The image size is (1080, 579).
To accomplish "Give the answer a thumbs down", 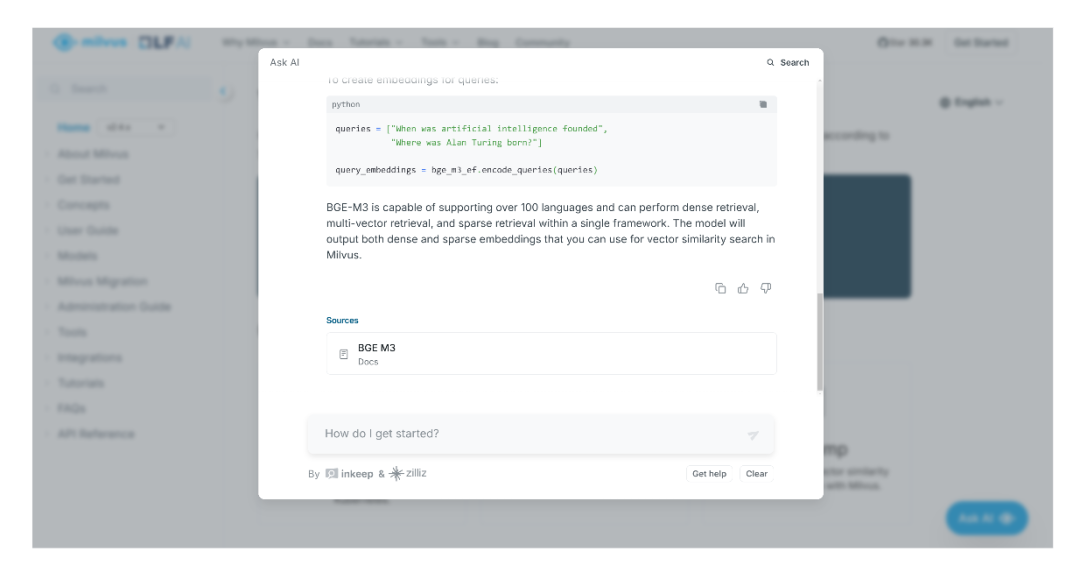I will (766, 288).
